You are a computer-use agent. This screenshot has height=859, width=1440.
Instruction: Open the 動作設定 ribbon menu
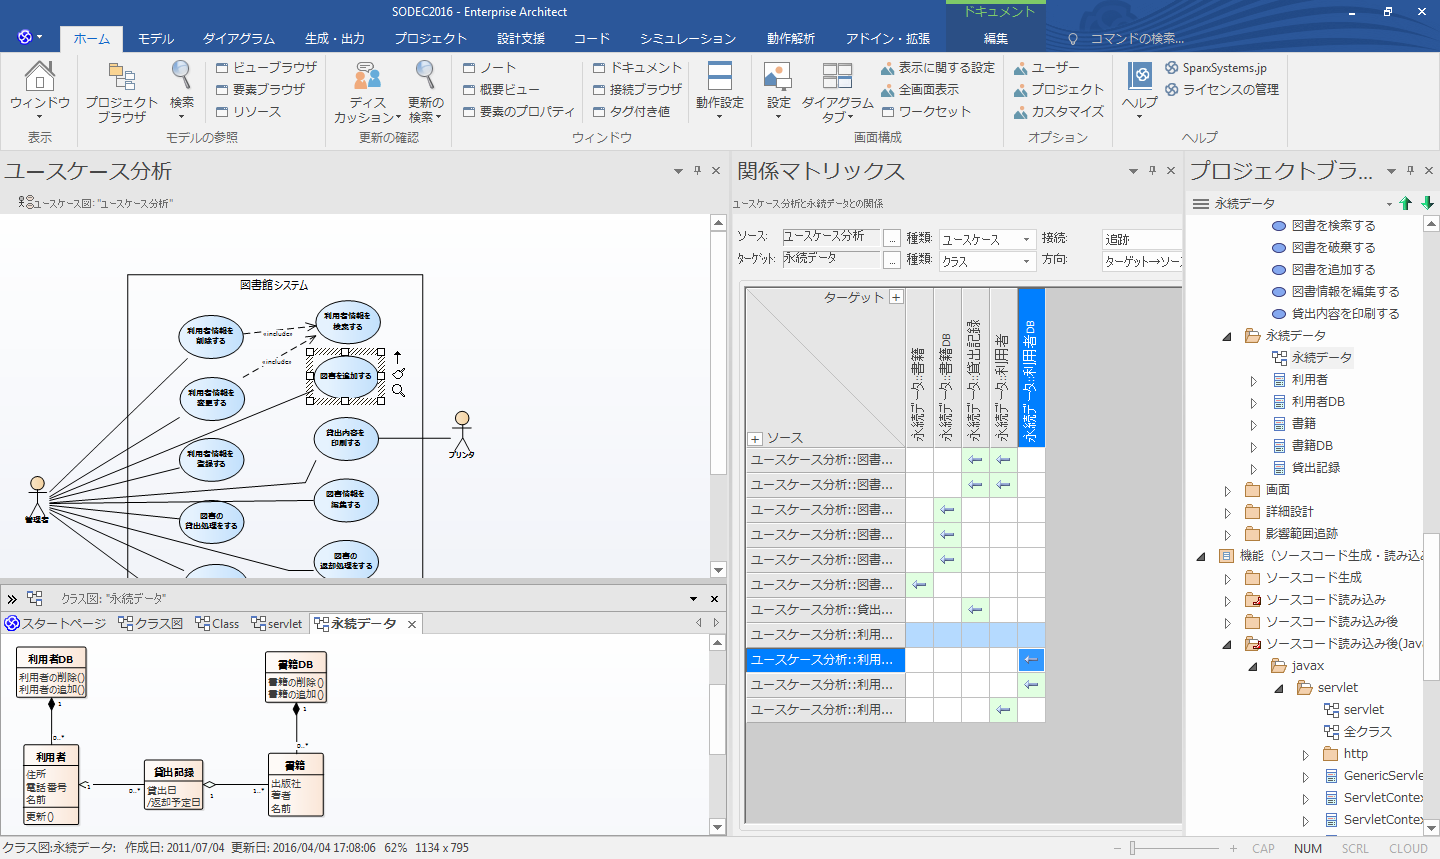point(720,92)
